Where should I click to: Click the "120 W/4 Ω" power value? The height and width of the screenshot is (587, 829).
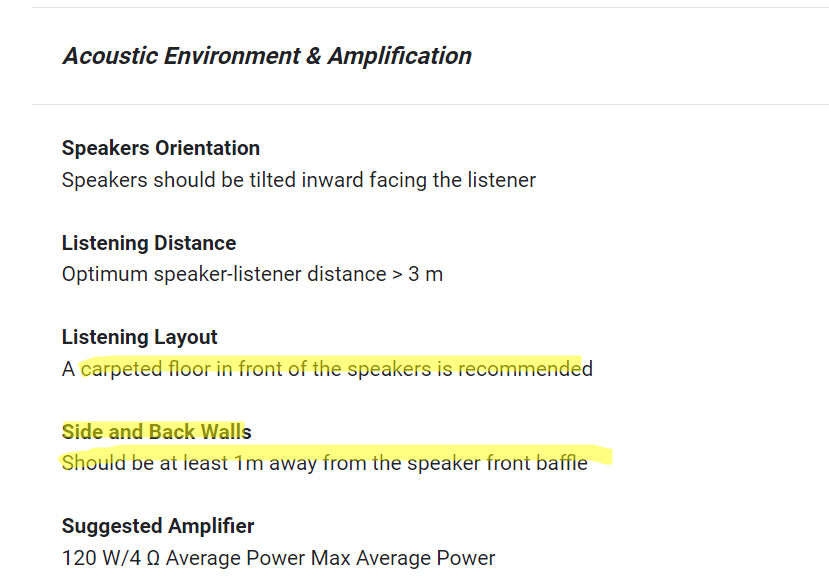[114, 558]
